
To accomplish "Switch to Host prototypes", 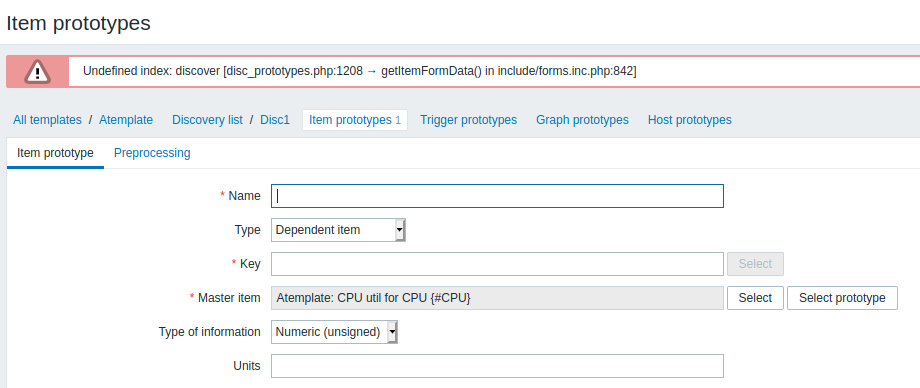I will click(689, 120).
